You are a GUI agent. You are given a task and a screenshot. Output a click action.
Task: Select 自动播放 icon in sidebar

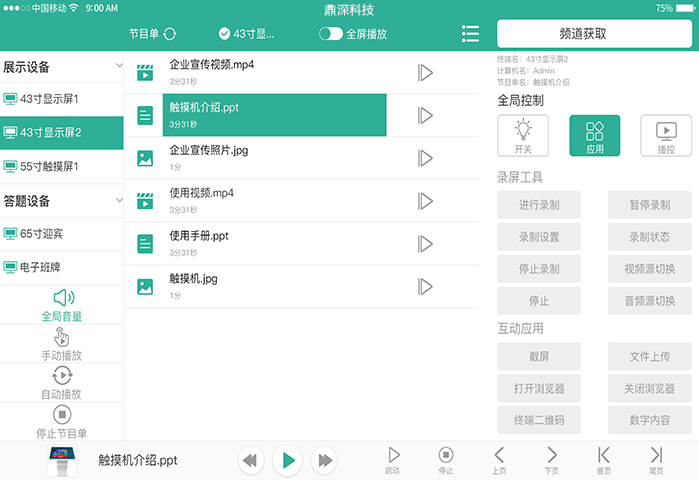pyautogui.click(x=62, y=375)
